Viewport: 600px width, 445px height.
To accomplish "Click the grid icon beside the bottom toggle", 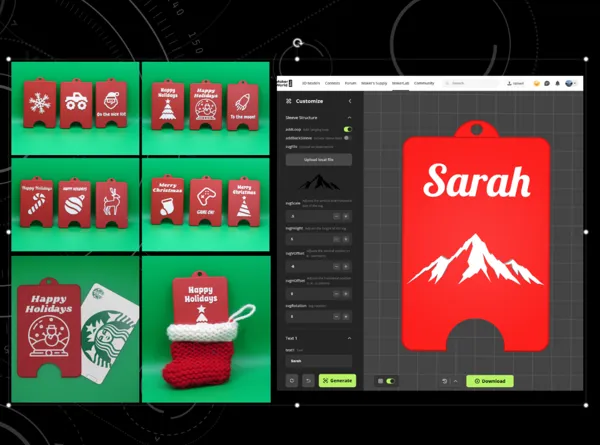I will [x=380, y=381].
